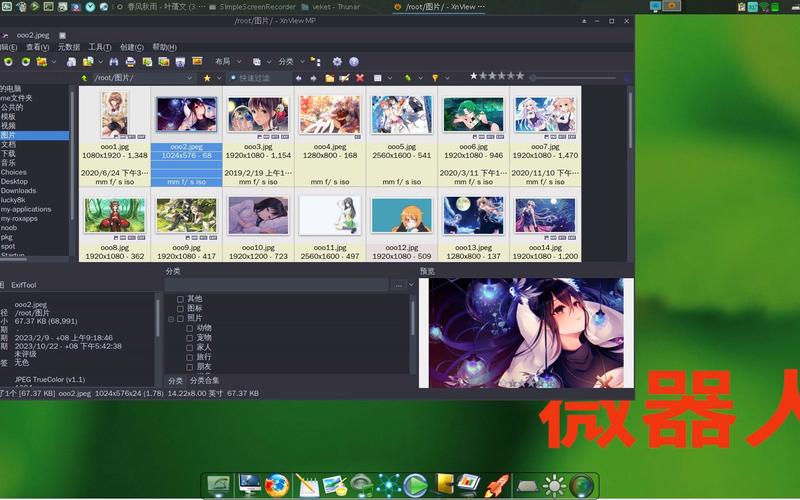Switch to the 分类合集 tab
Screen dimensions: 800x500
pos(204,381)
